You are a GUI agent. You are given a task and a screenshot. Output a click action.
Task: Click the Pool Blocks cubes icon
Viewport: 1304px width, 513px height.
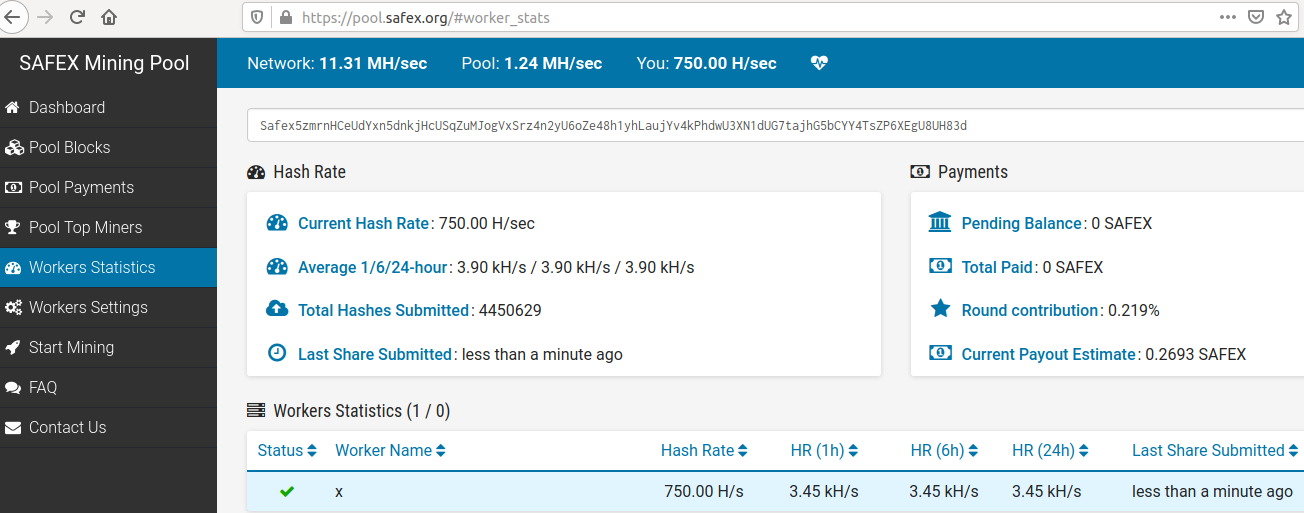[x=14, y=147]
